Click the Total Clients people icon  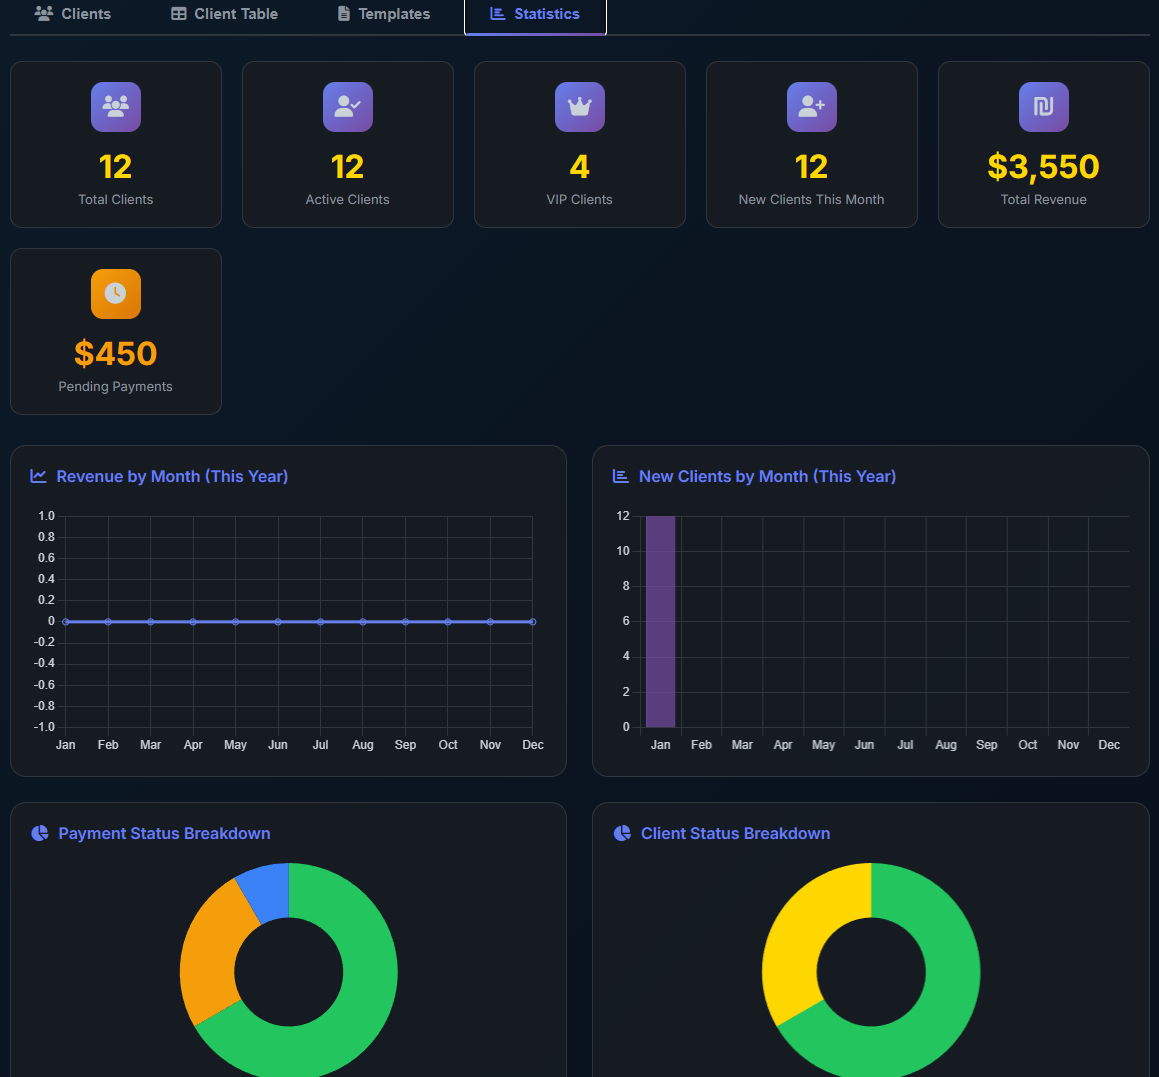click(x=116, y=107)
